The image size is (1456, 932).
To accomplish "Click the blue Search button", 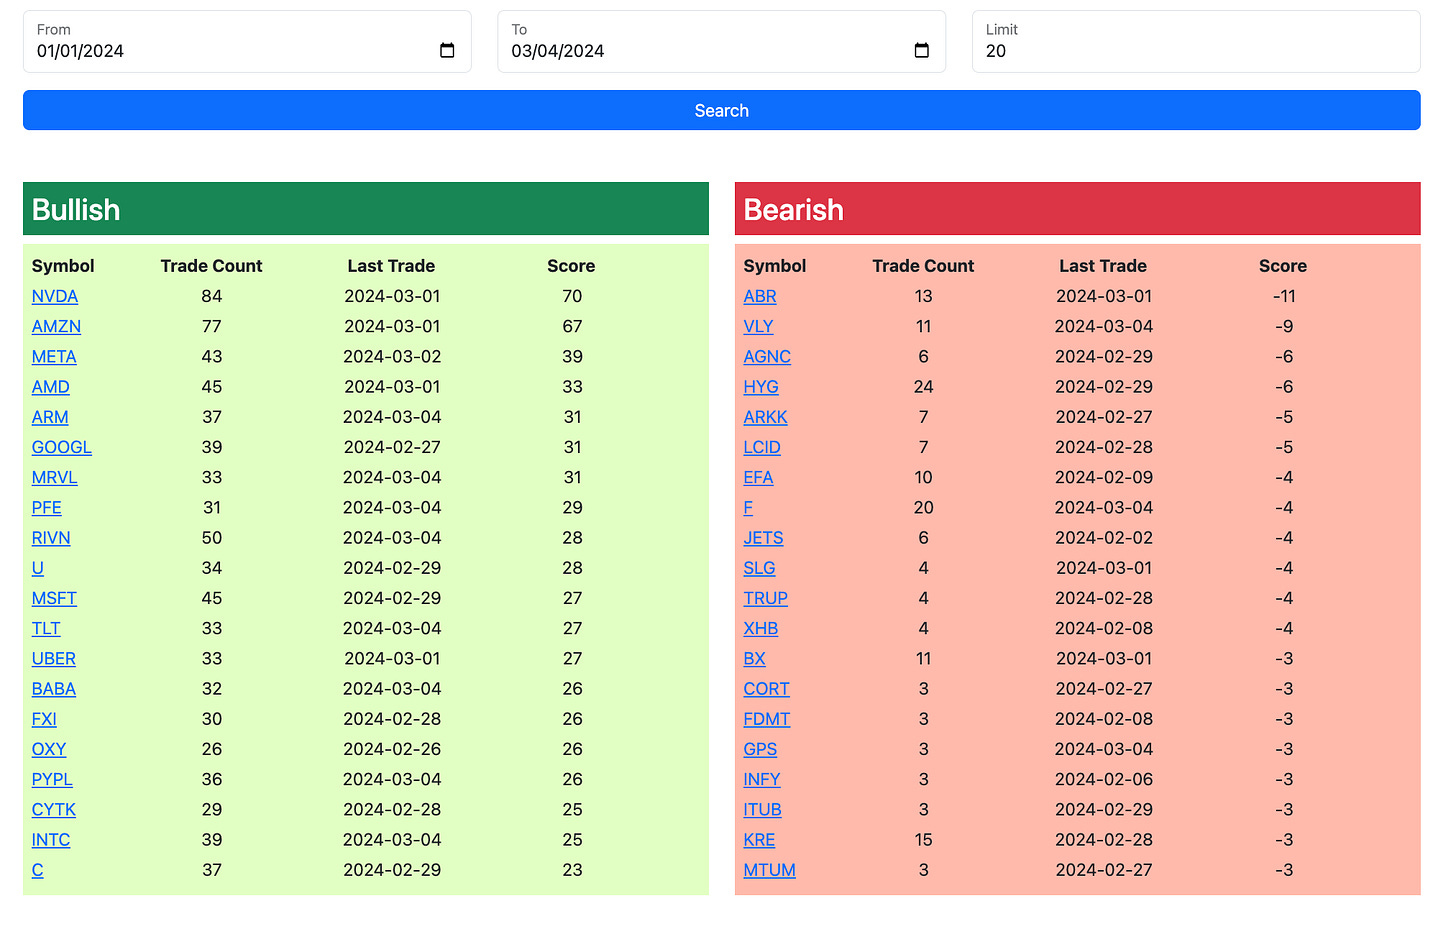I will pyautogui.click(x=721, y=110).
